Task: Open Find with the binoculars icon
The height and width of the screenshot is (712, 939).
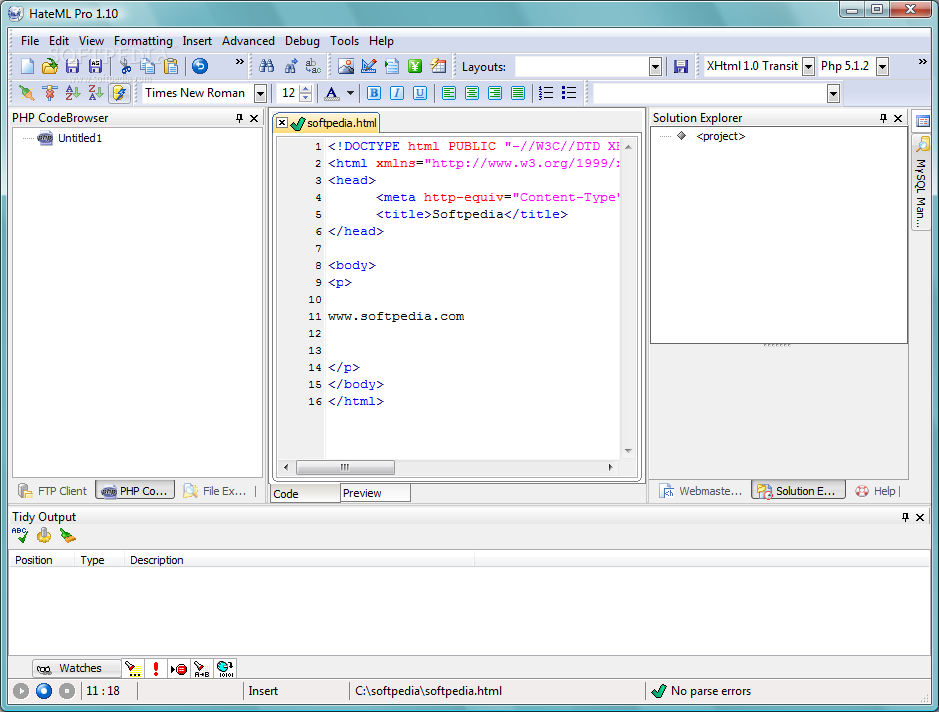Action: click(x=266, y=66)
